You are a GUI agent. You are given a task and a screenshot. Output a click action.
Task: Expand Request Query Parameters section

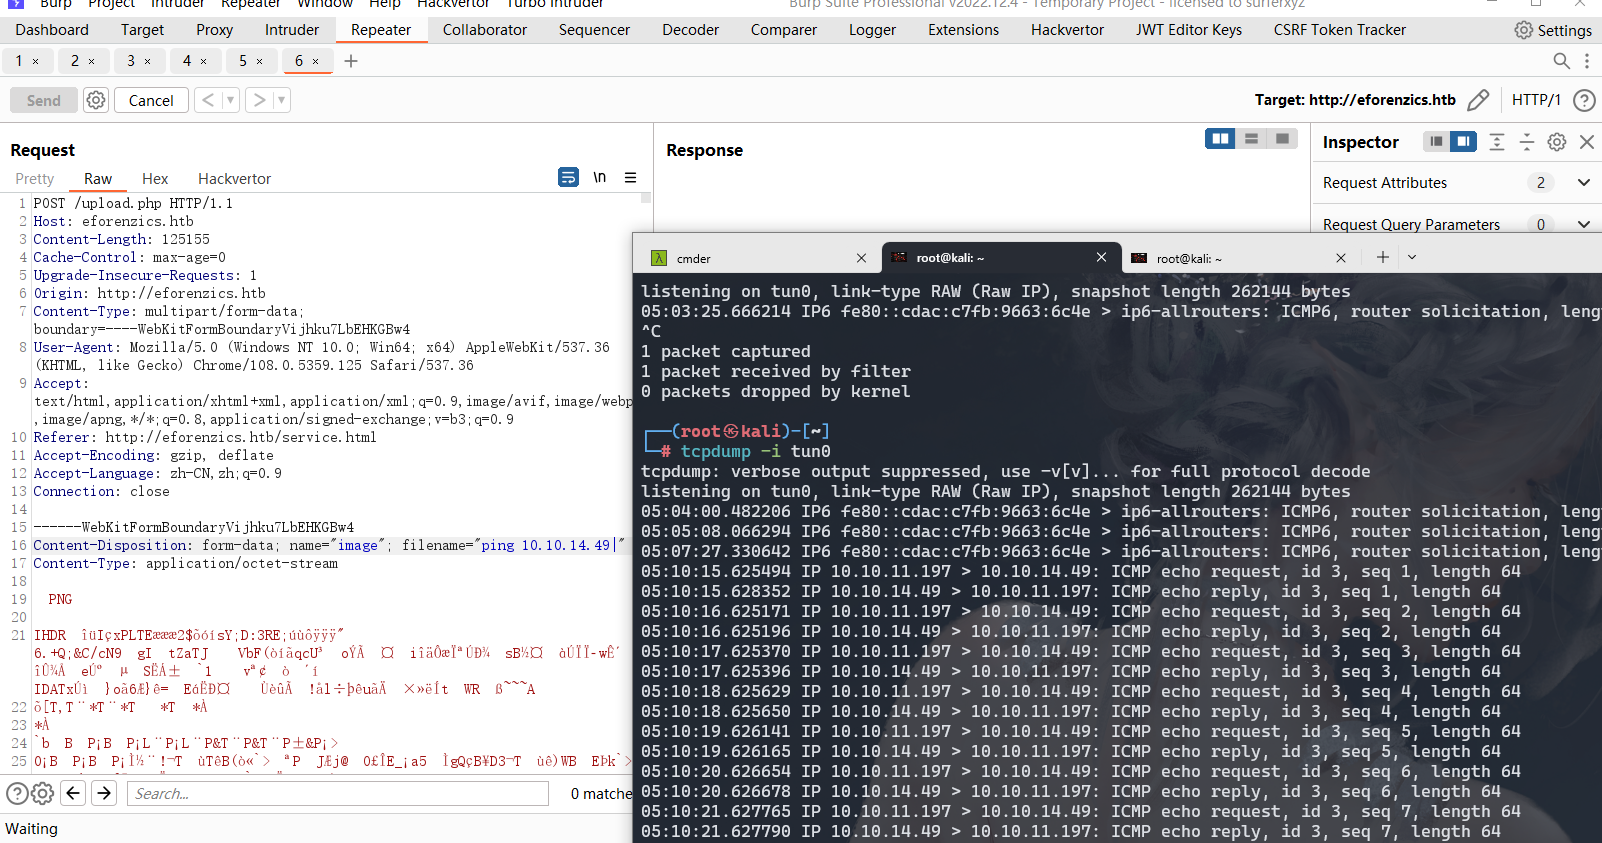(x=1584, y=224)
